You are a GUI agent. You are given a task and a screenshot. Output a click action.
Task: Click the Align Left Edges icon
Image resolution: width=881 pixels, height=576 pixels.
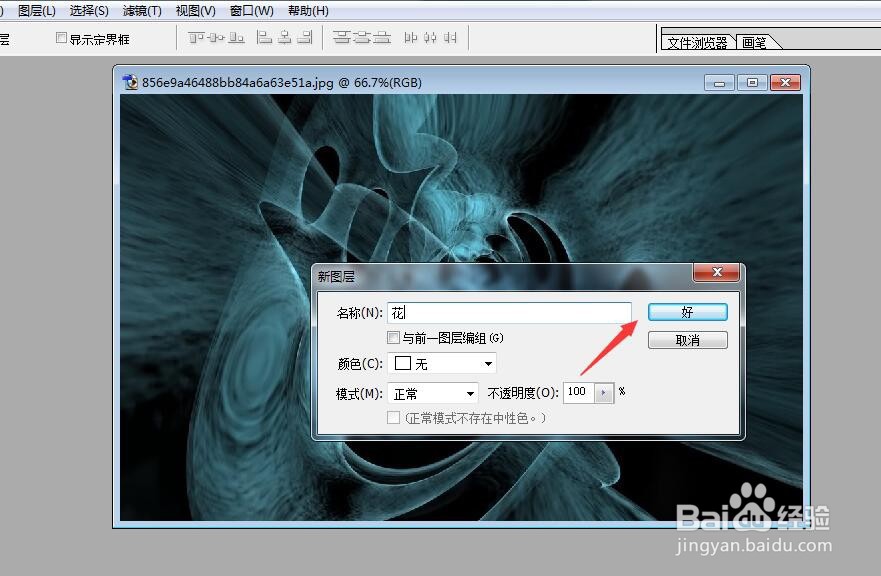point(264,38)
